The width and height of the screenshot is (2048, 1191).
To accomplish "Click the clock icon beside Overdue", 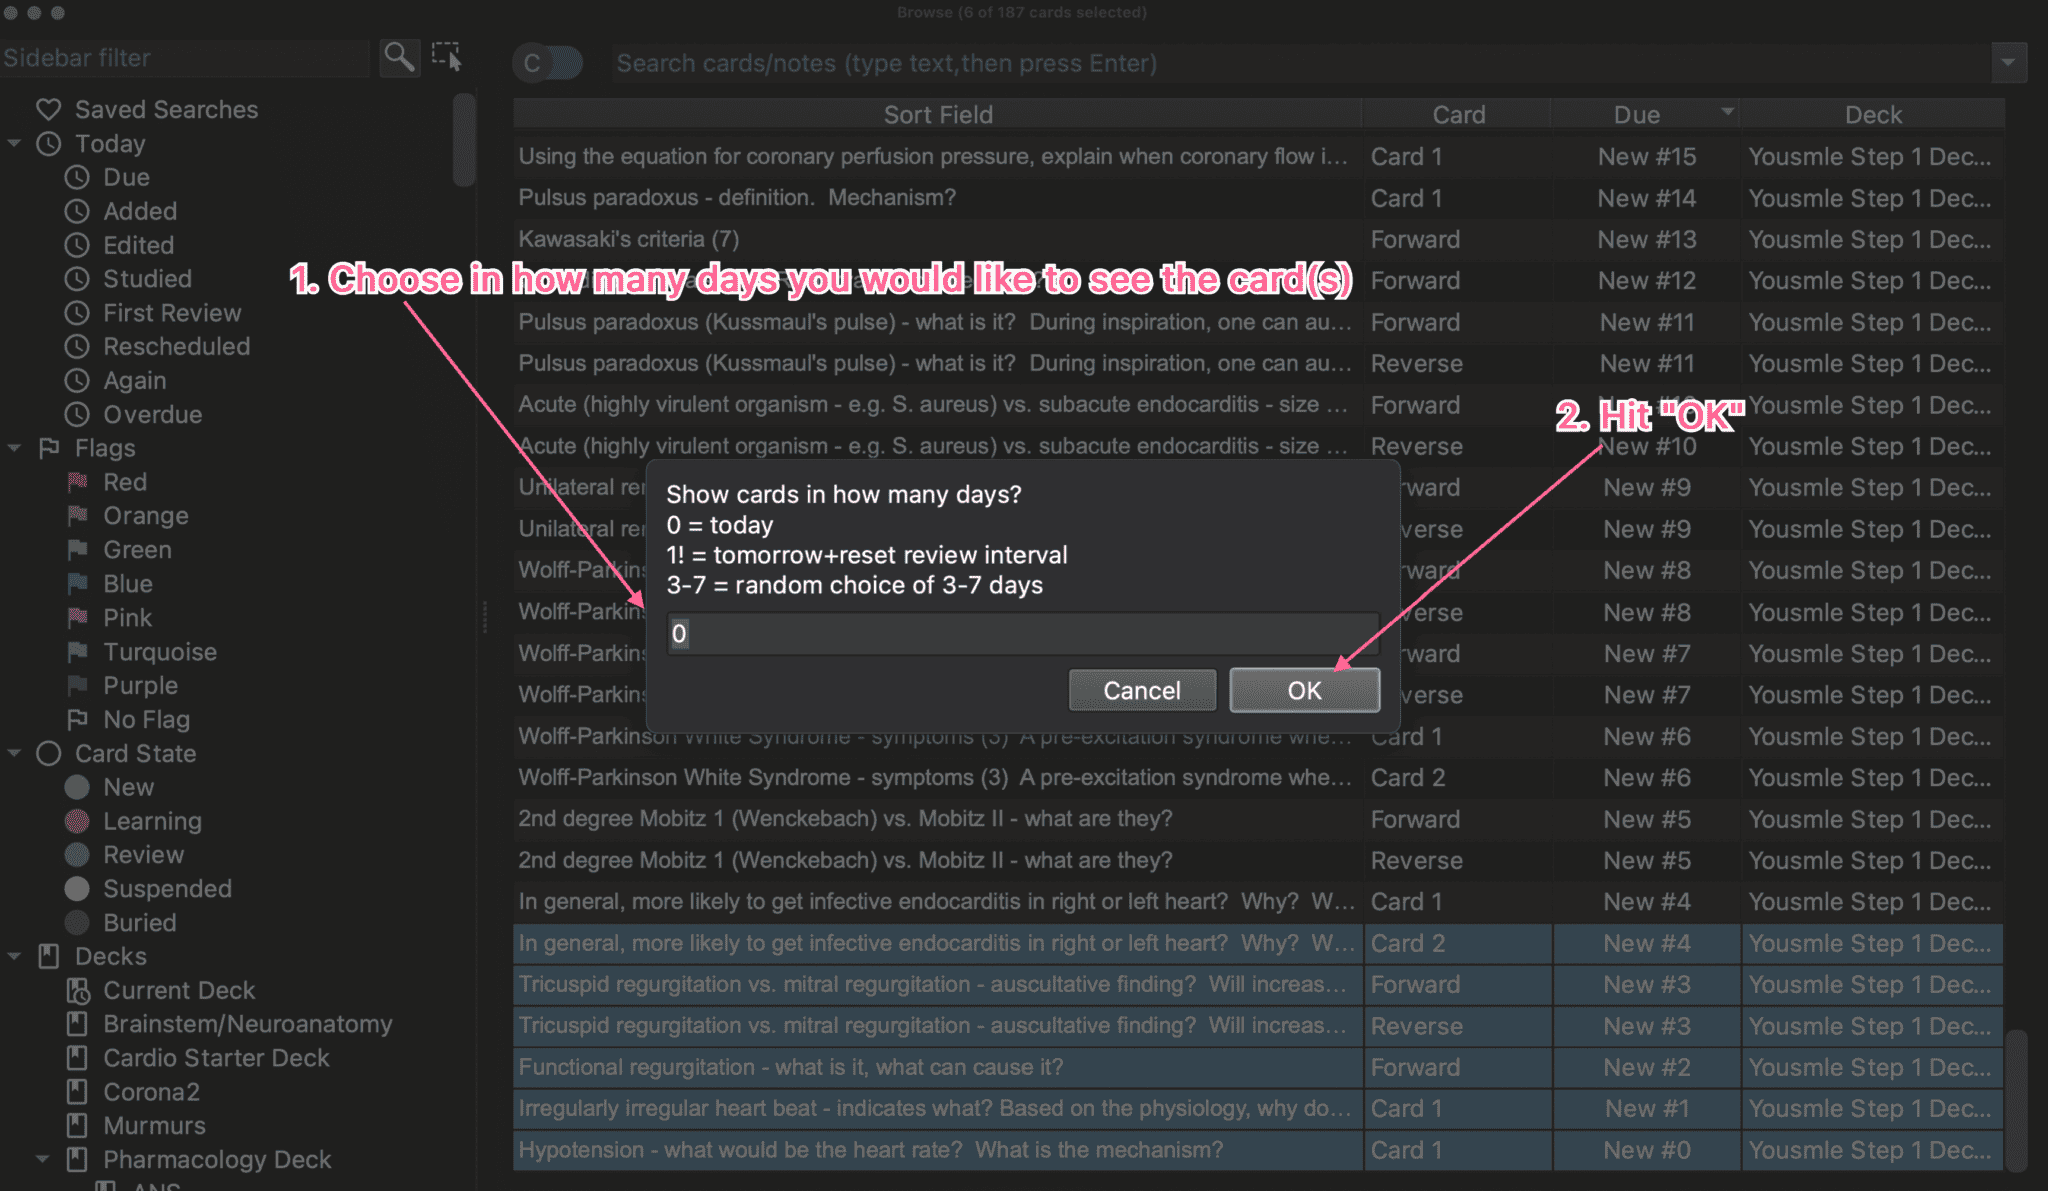I will point(77,414).
